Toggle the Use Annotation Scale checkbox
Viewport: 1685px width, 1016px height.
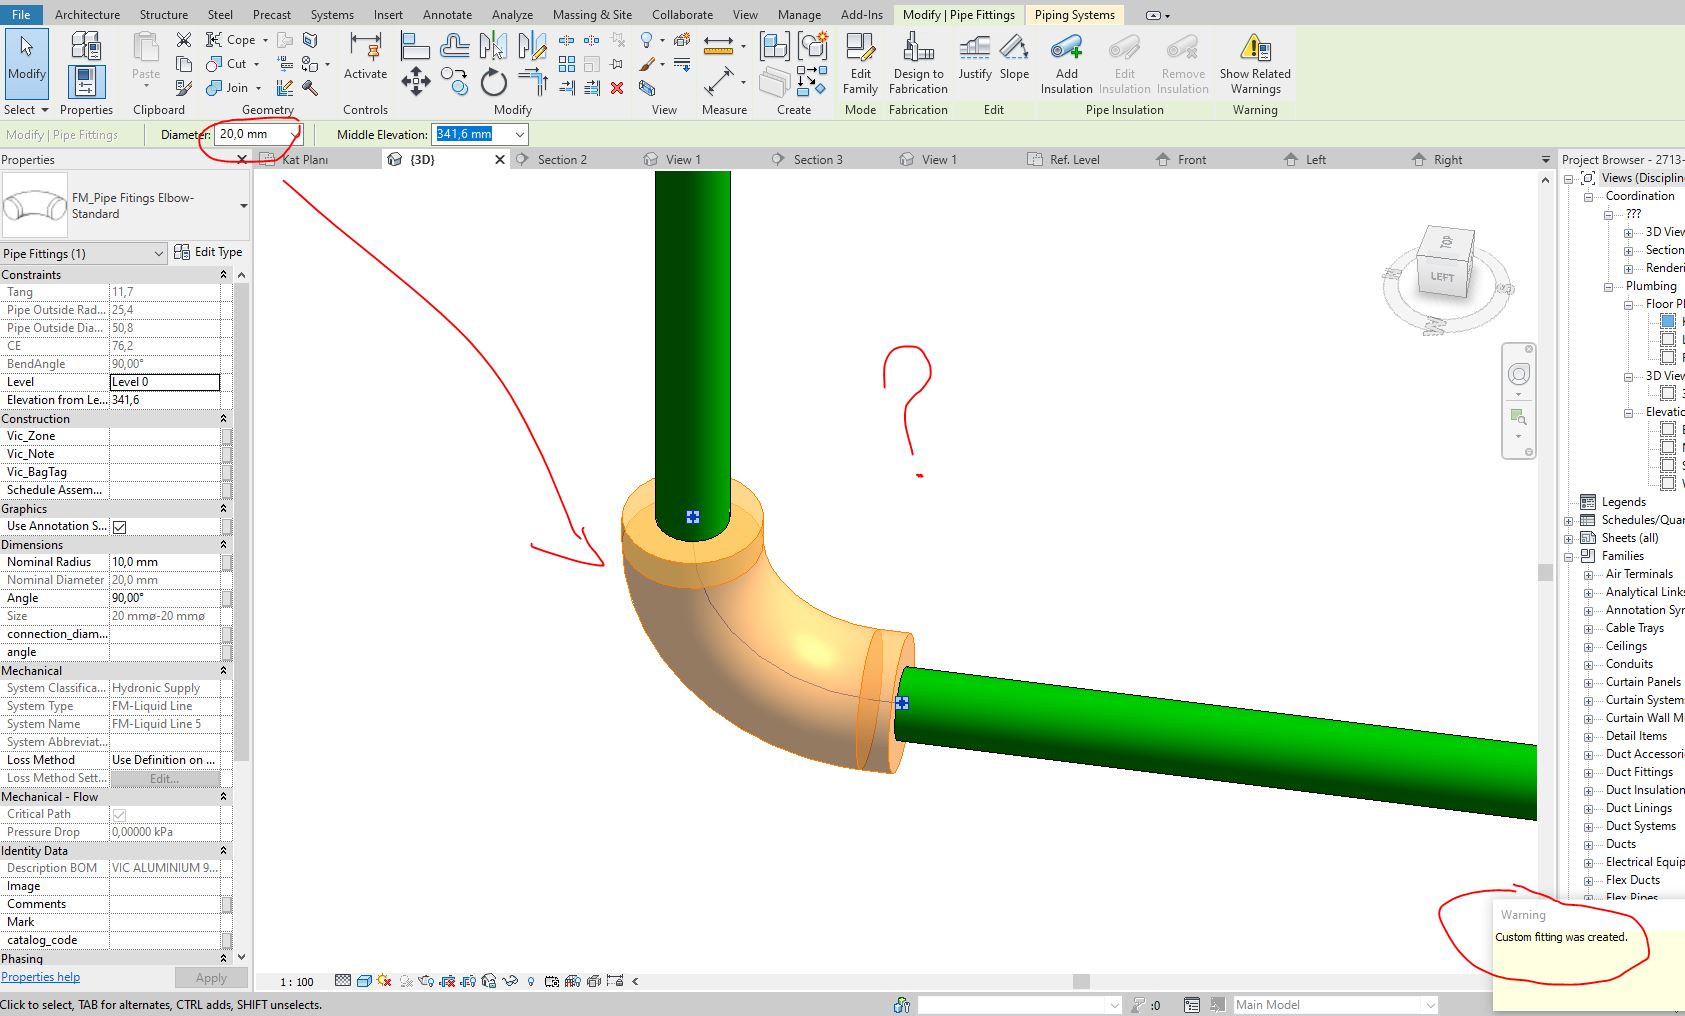(119, 526)
